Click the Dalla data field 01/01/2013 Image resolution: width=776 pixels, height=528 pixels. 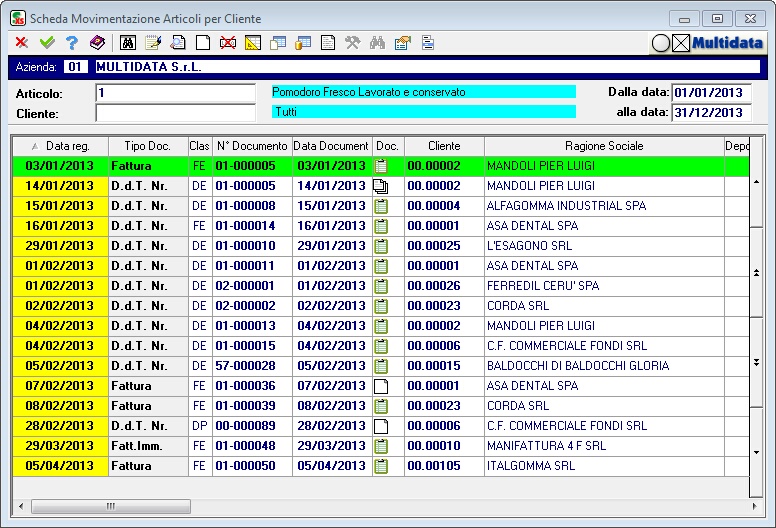click(x=712, y=93)
